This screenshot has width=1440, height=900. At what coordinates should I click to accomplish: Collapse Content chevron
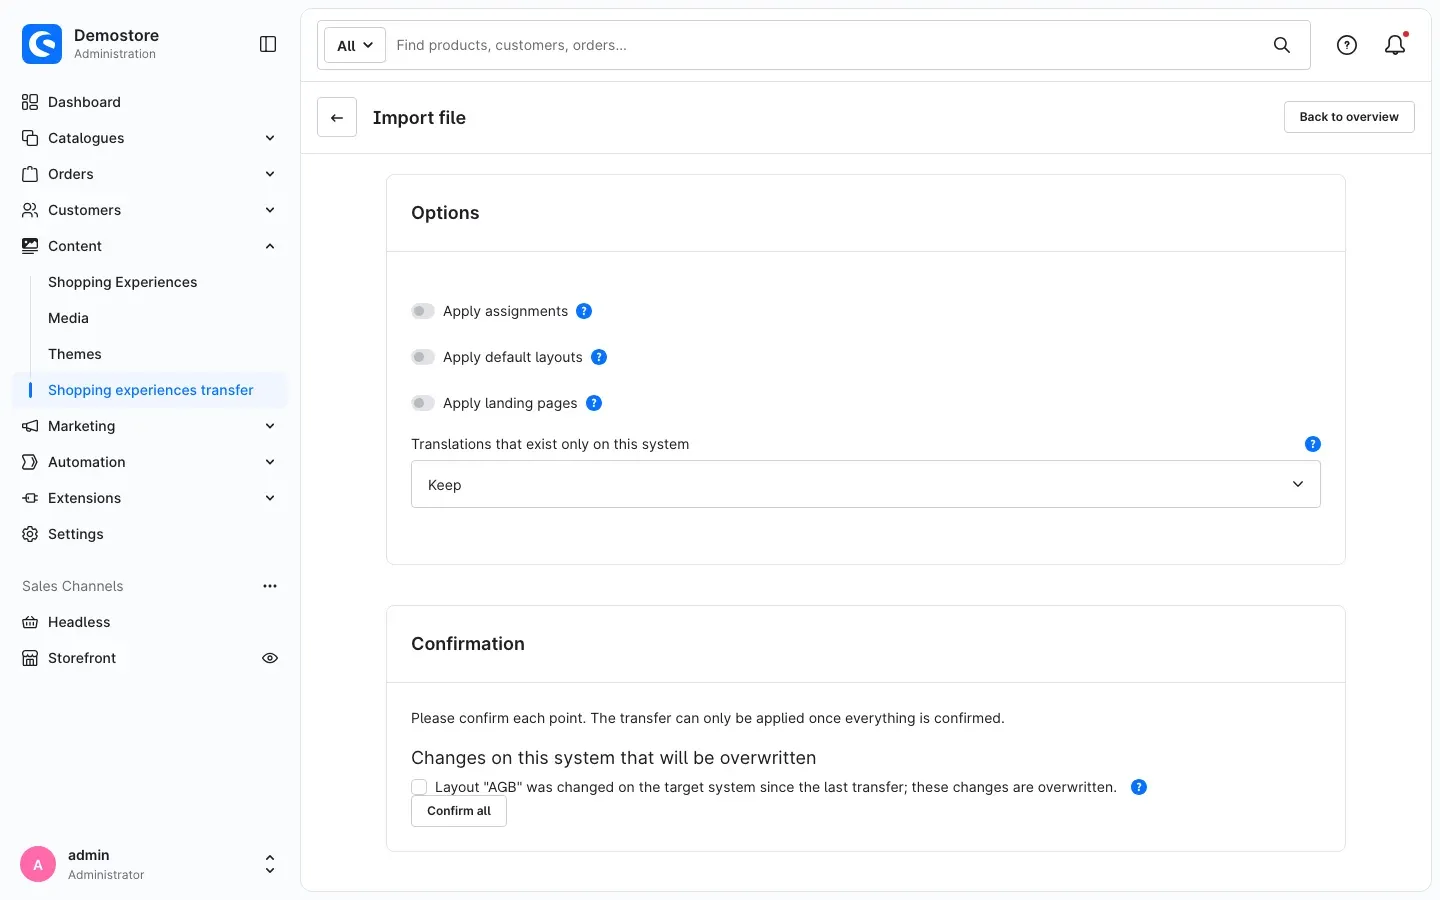pos(270,246)
